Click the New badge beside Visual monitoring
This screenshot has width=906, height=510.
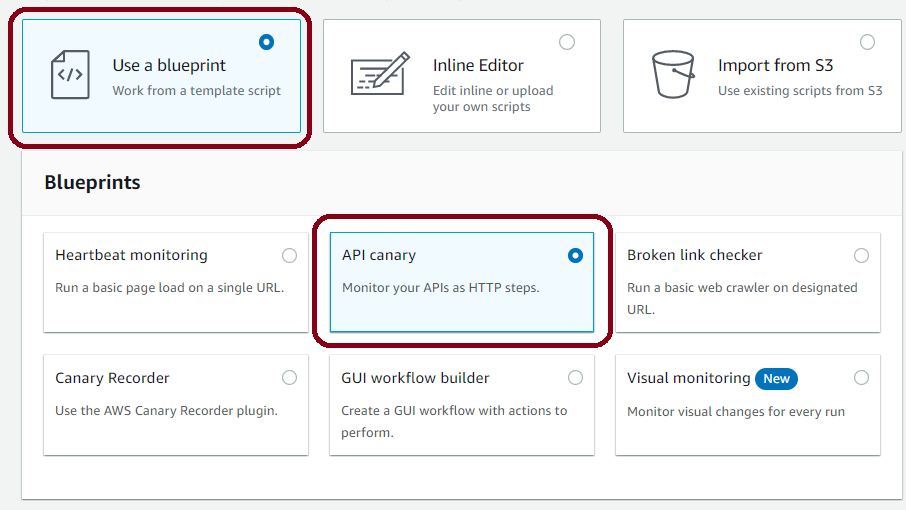(777, 379)
